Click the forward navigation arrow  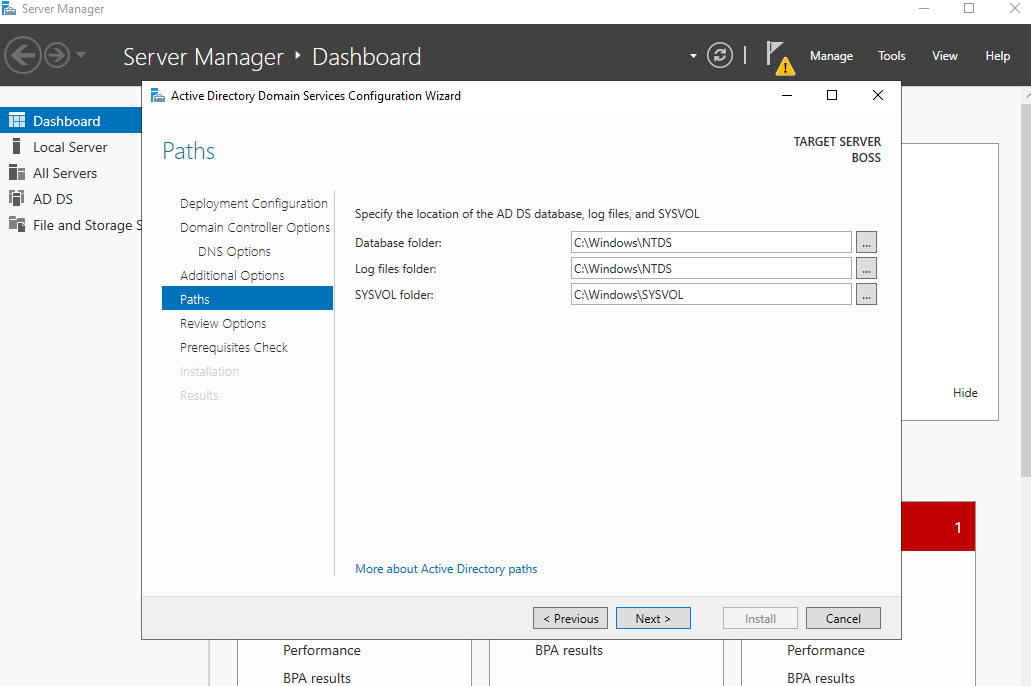pyautogui.click(x=56, y=55)
